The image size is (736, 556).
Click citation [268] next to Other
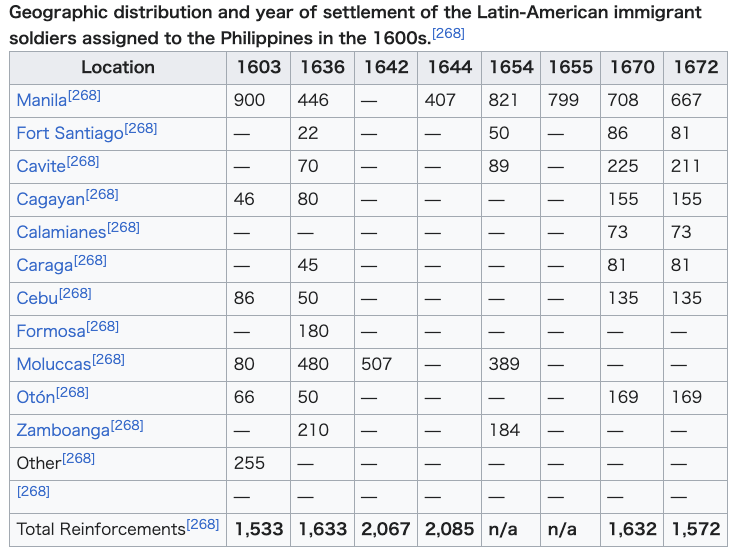click(x=78, y=458)
